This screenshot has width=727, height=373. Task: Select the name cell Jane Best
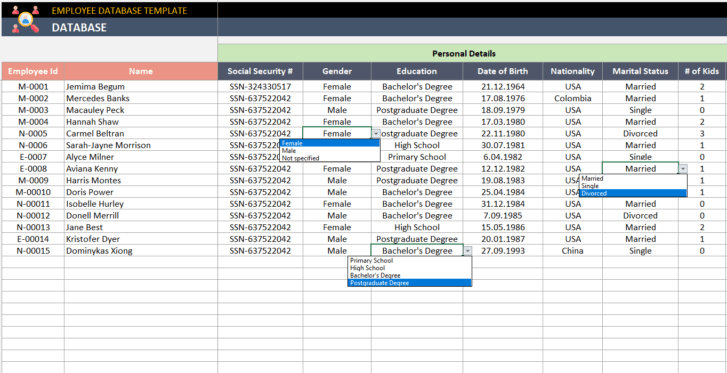141,227
